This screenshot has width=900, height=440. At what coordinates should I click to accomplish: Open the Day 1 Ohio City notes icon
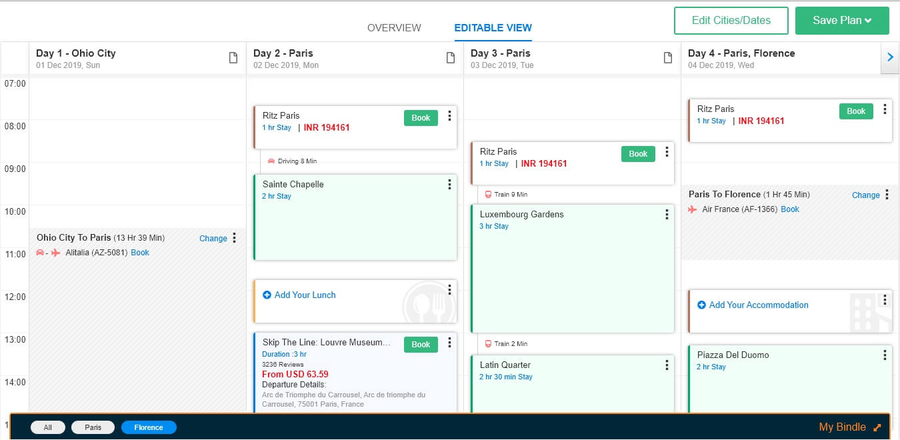pos(233,58)
